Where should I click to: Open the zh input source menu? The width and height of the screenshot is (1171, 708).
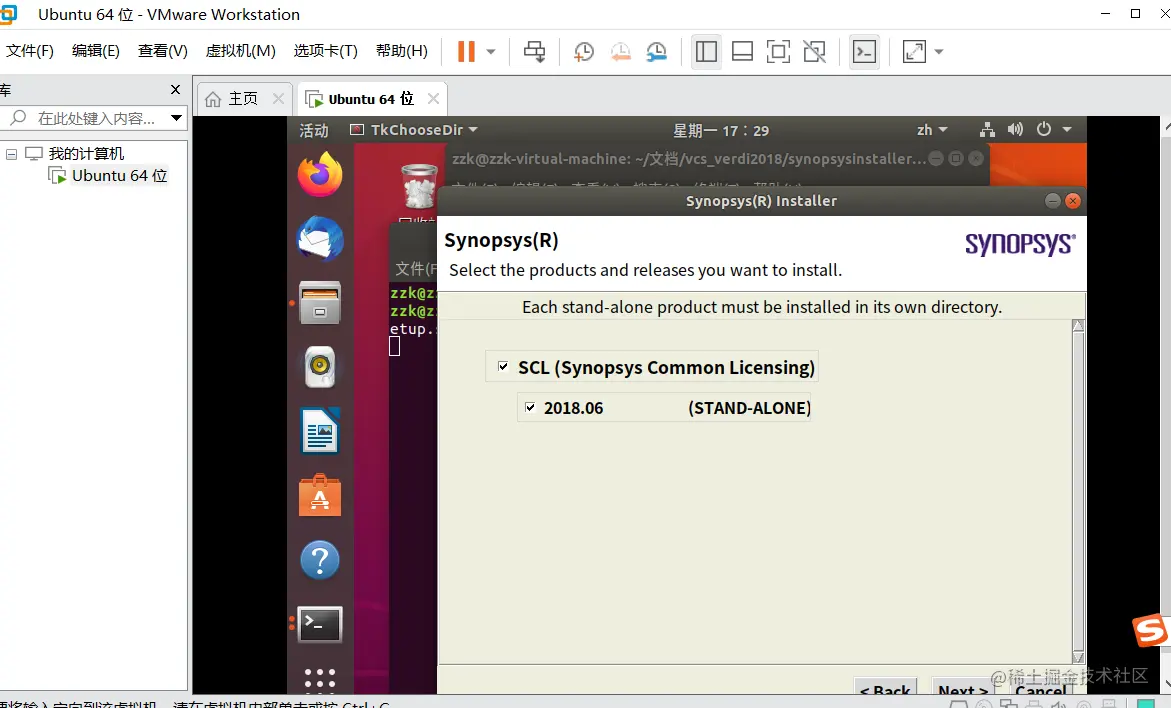click(x=932, y=130)
